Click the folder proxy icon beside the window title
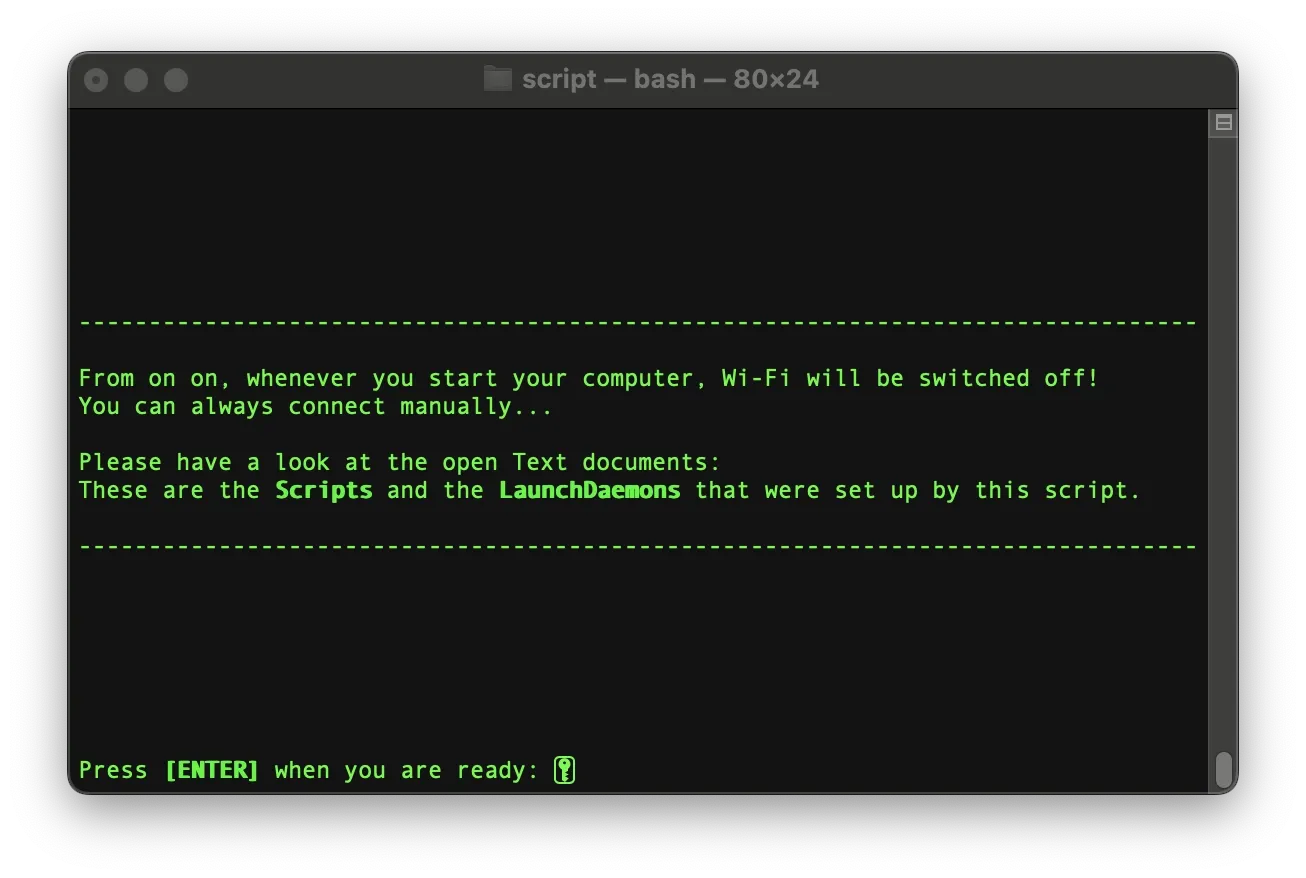 (497, 79)
